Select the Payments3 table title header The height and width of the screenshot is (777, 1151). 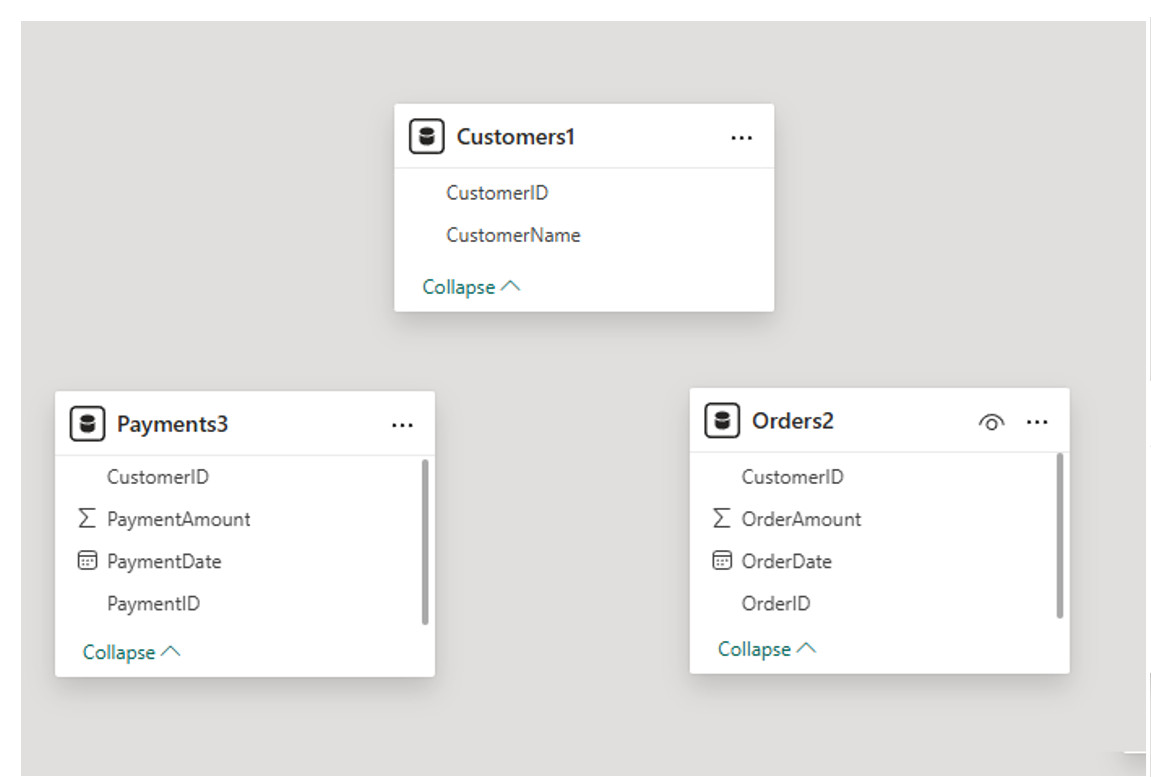coord(172,424)
